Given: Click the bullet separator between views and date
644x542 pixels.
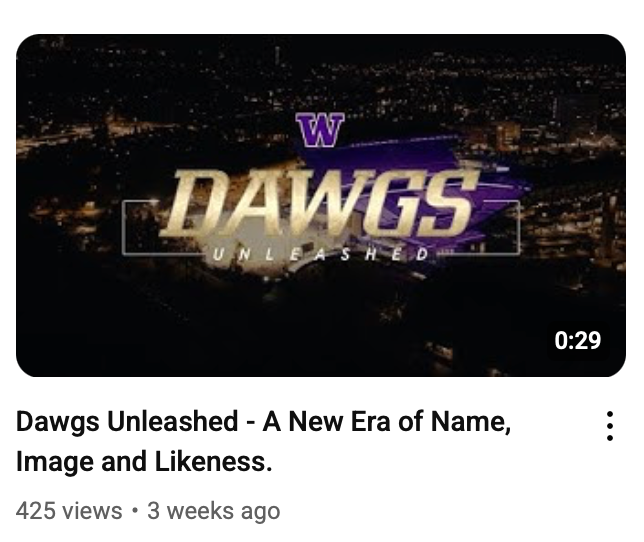Looking at the screenshot, I should coord(134,511).
